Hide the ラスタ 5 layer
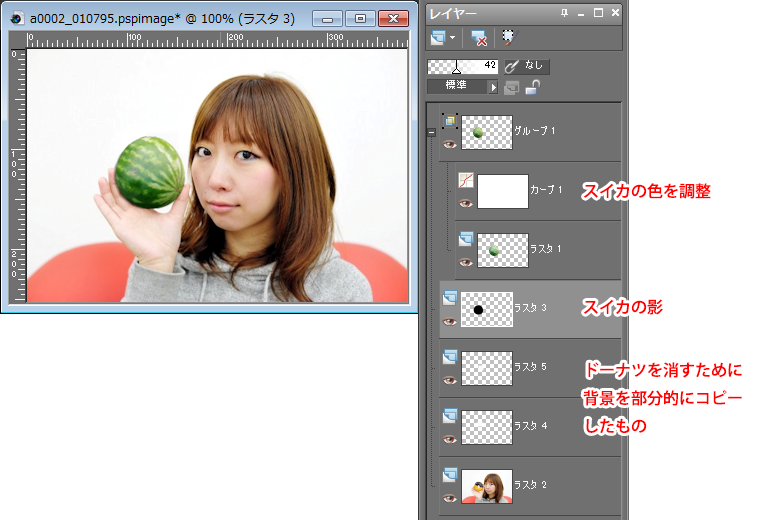The height and width of the screenshot is (520, 770). pyautogui.click(x=450, y=381)
